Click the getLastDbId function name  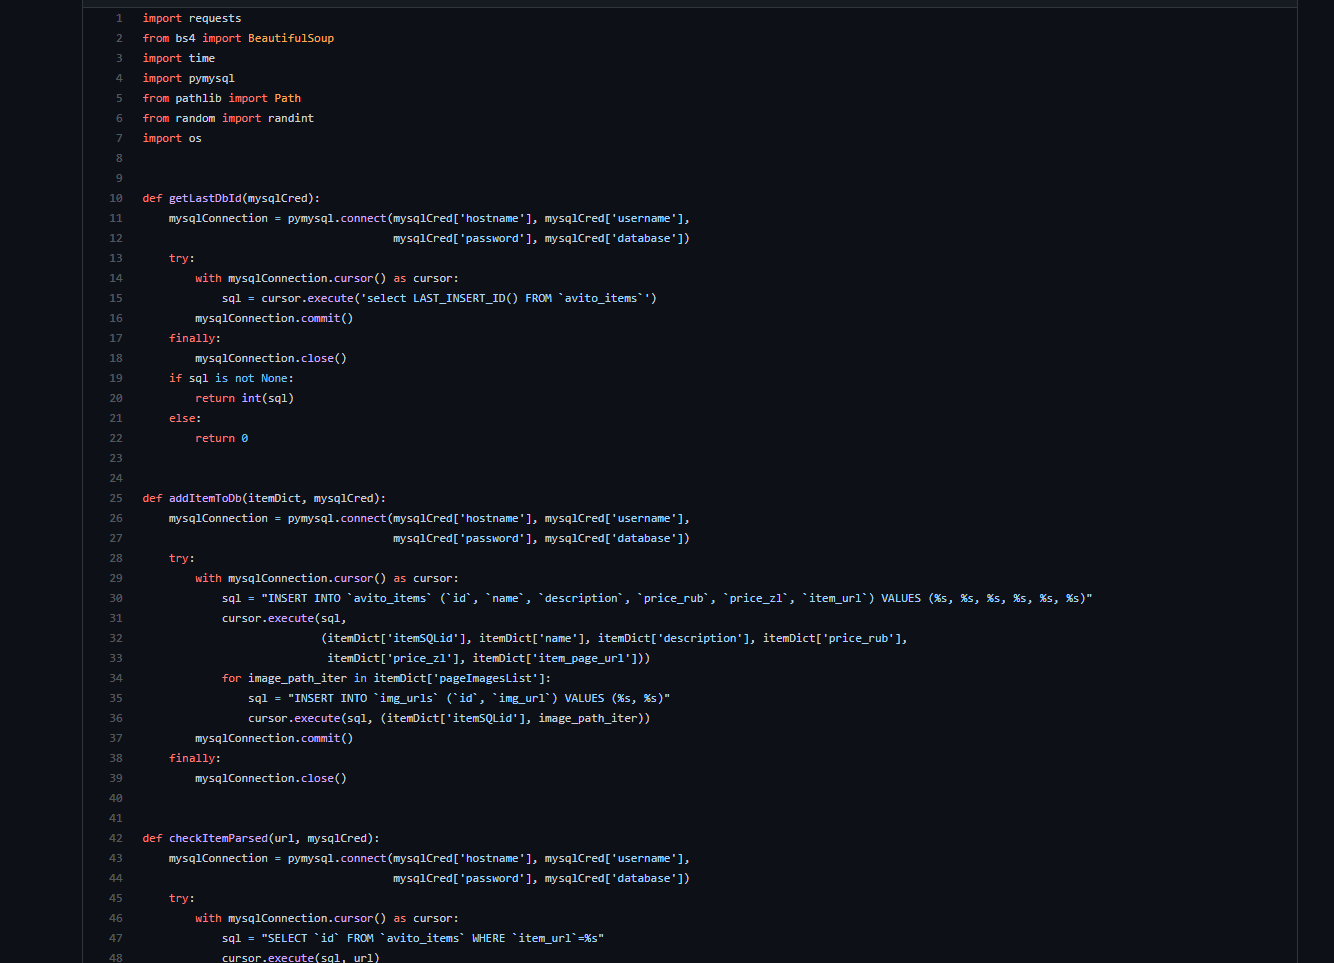click(205, 198)
